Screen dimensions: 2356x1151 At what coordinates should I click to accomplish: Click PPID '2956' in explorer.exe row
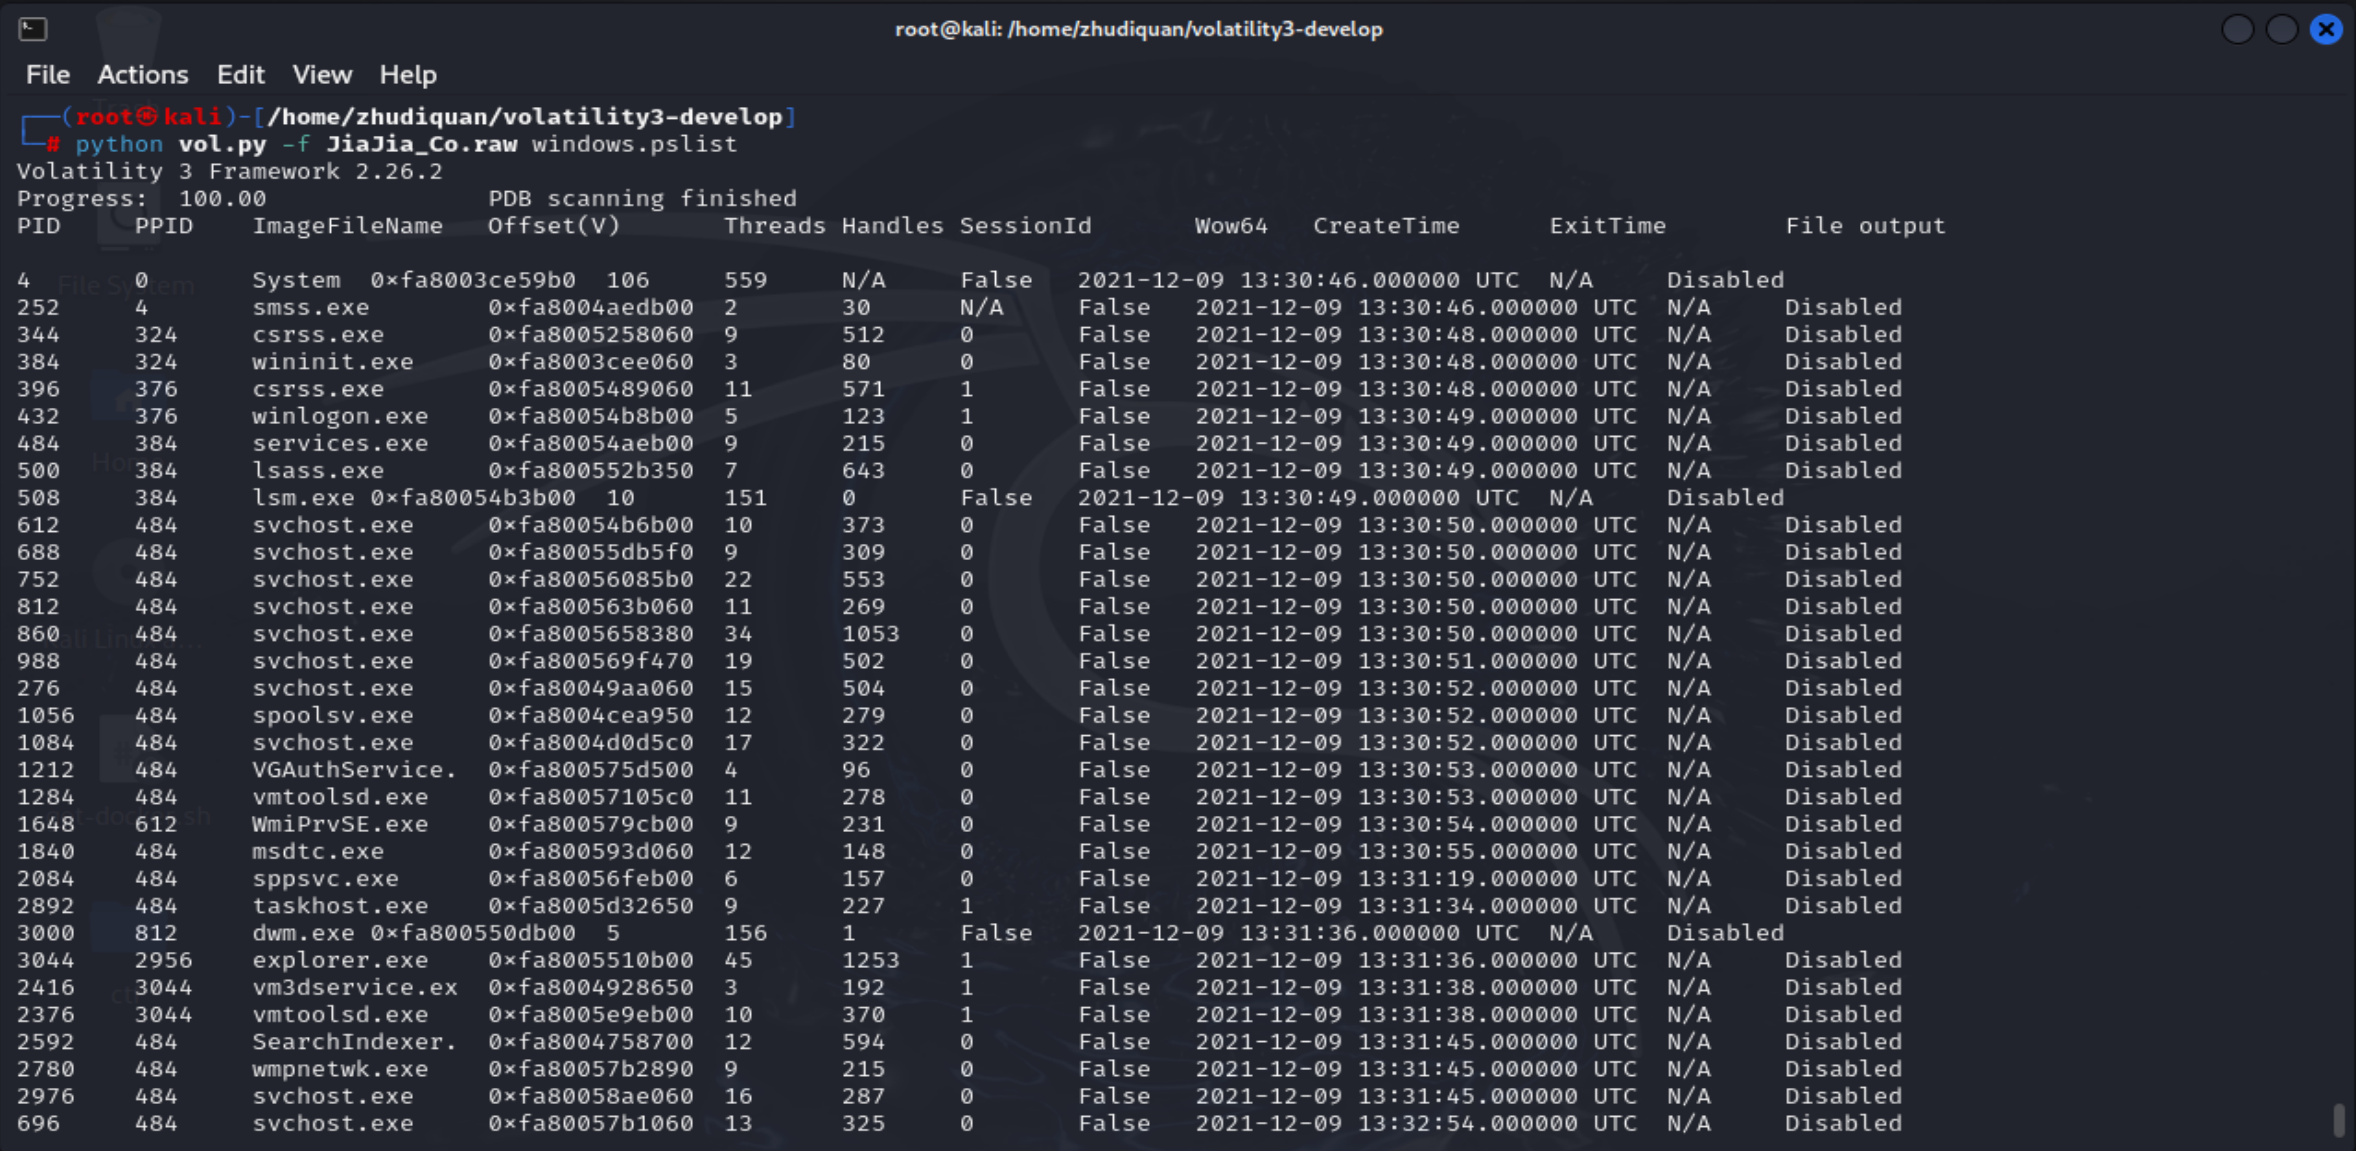(163, 960)
